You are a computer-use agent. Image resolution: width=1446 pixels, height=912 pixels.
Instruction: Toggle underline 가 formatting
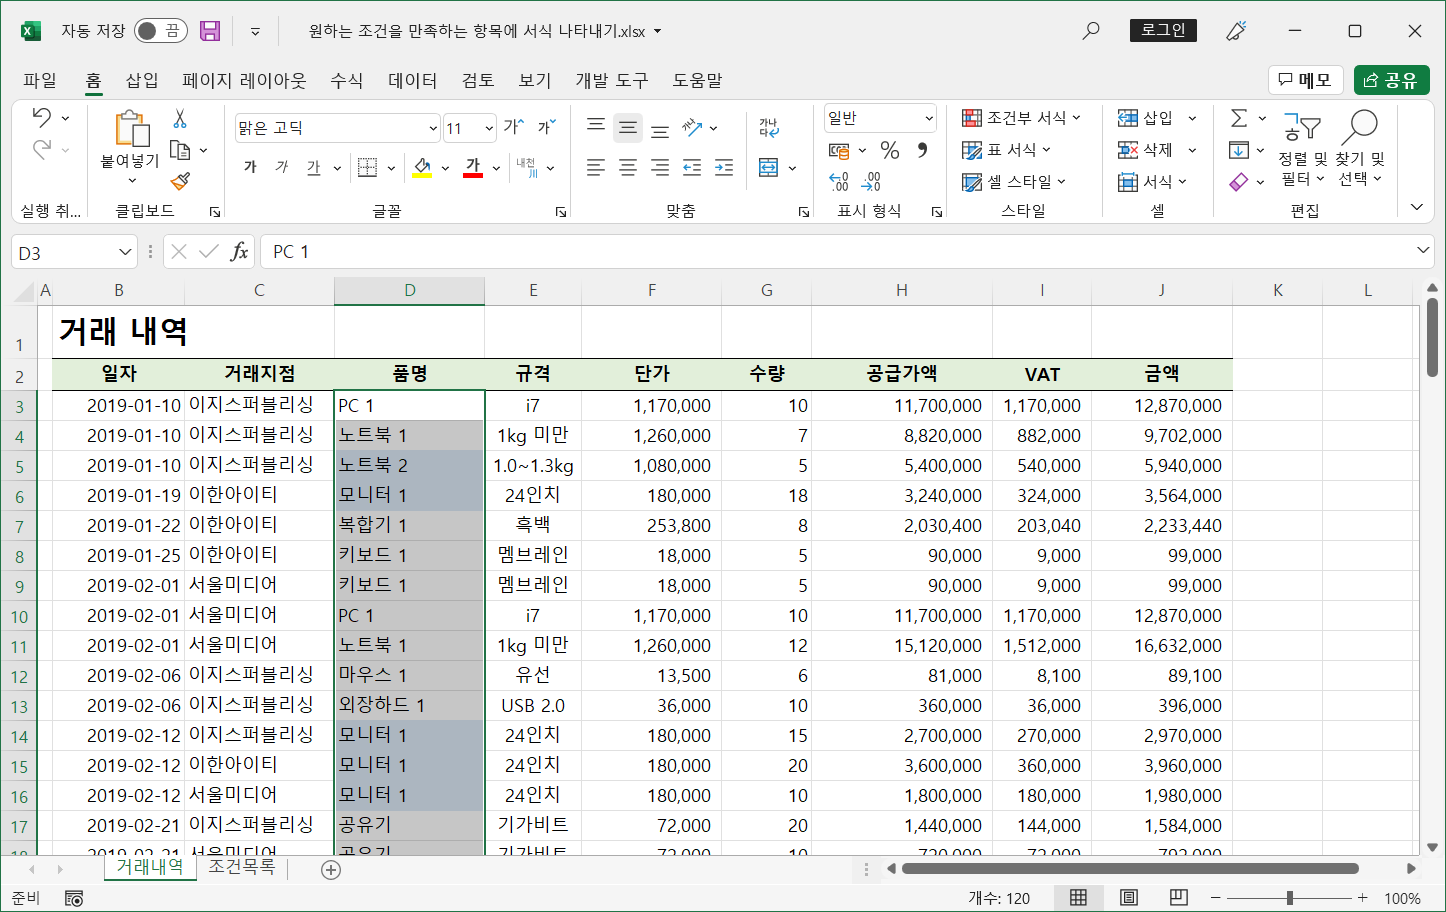(314, 167)
